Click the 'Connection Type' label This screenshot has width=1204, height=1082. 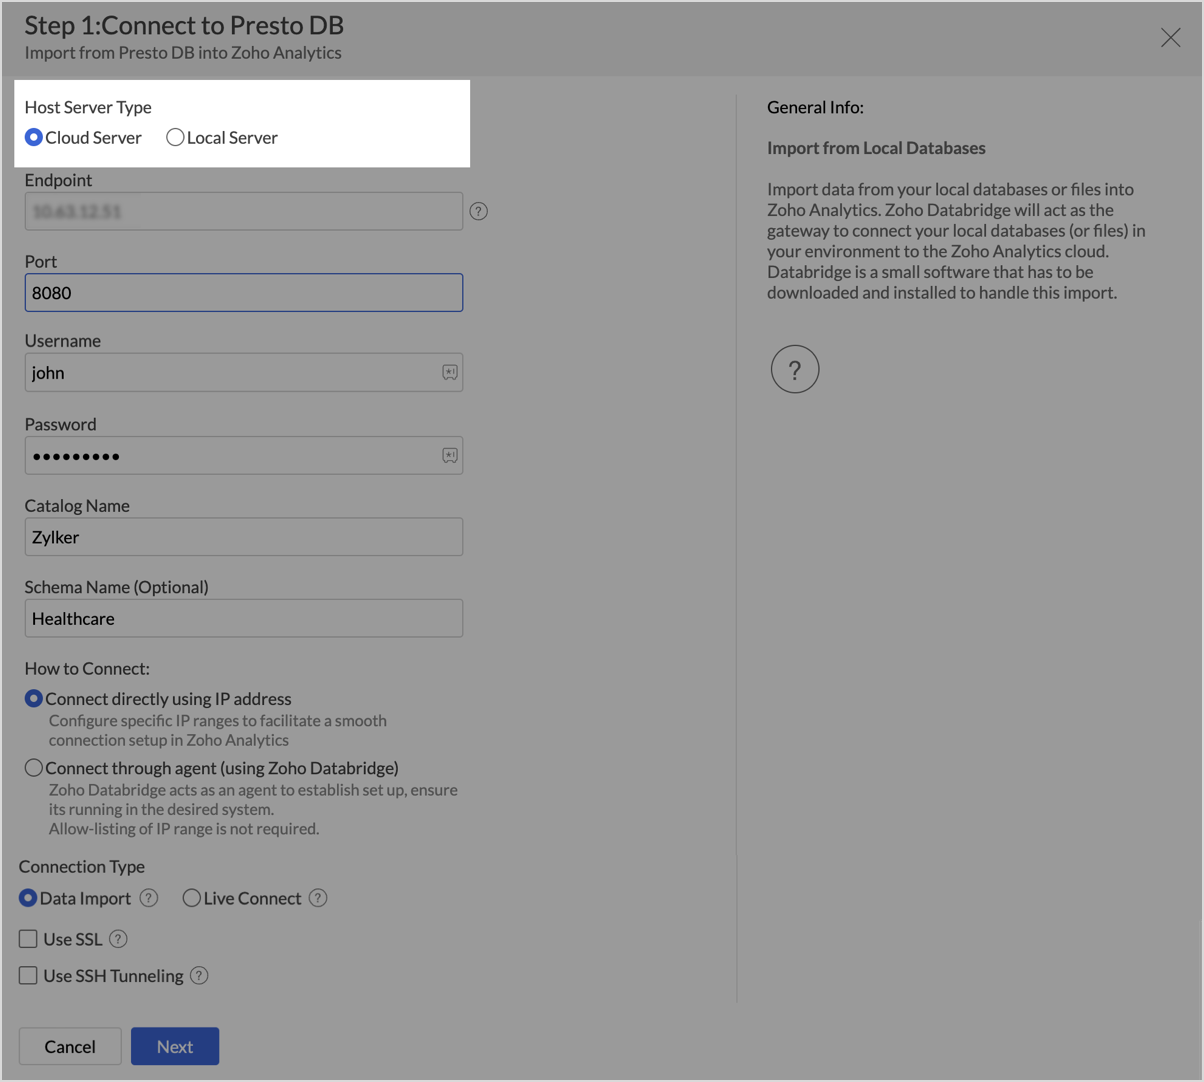pyautogui.click(x=82, y=866)
